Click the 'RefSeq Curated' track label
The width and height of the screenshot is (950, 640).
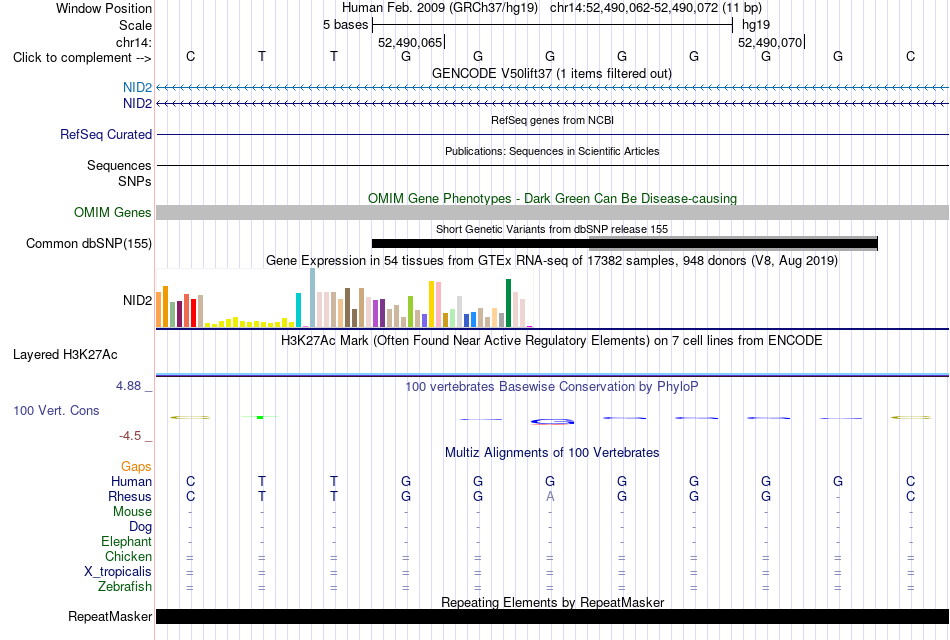(x=106, y=135)
